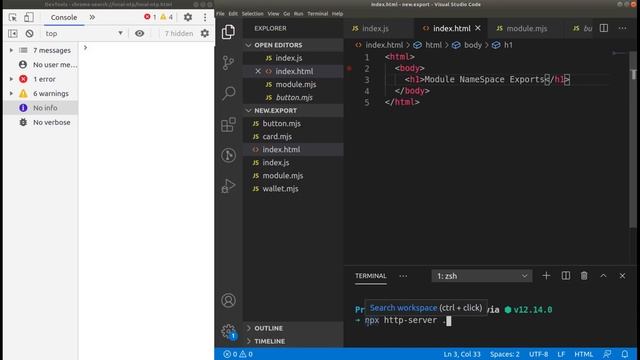Image resolution: width=640 pixels, height=360 pixels.
Task: Collapse the NEW.EXPORT folder section
Action: 293,111
